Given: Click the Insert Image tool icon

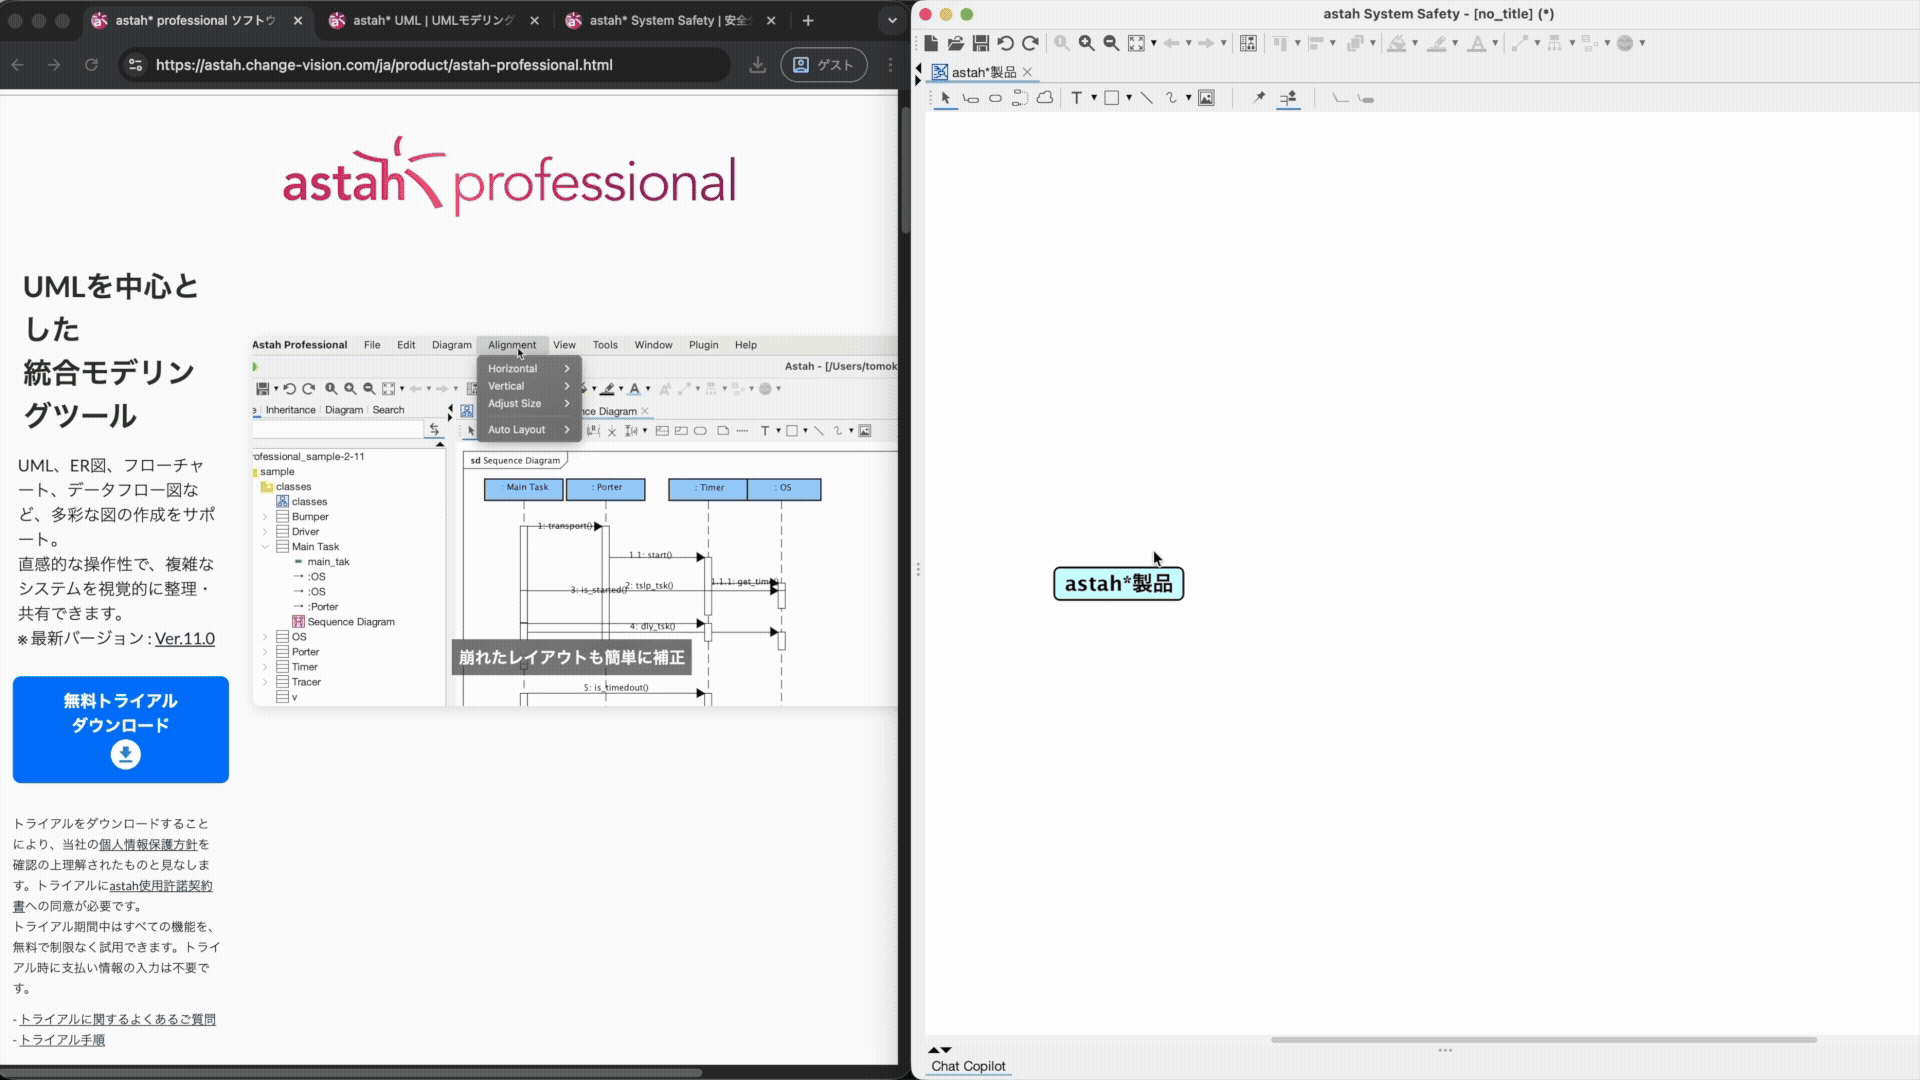Looking at the screenshot, I should tap(1206, 98).
